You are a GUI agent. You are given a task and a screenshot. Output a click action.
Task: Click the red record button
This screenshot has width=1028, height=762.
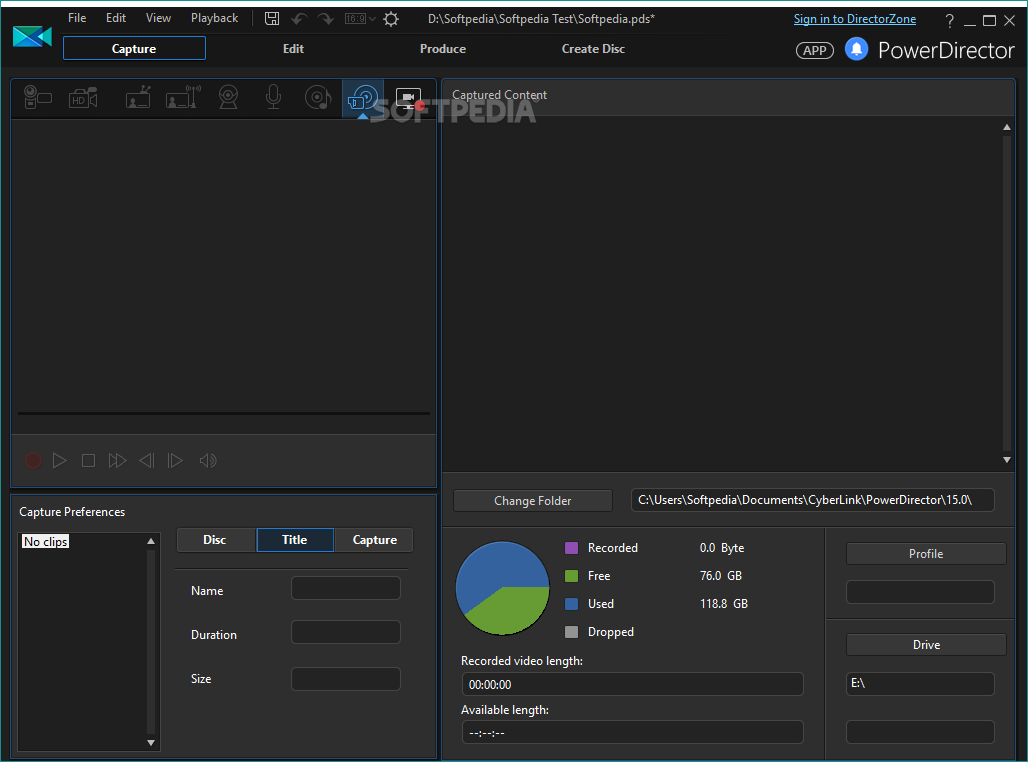(x=33, y=460)
